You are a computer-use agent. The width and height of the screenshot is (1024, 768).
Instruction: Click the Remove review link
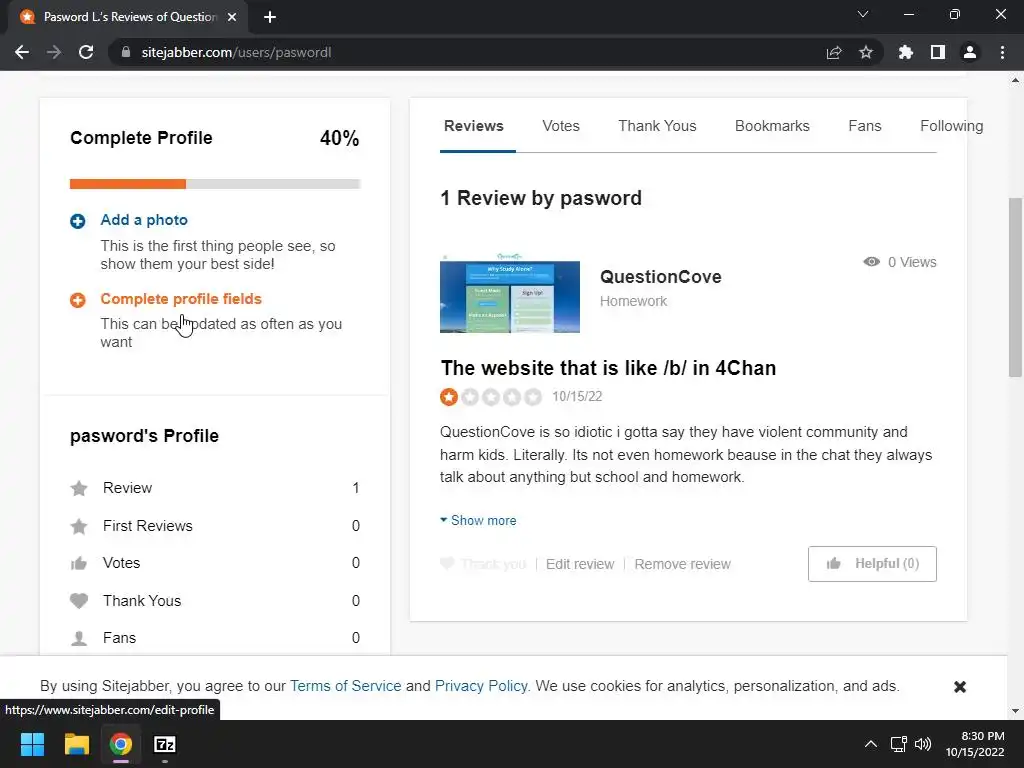click(682, 564)
